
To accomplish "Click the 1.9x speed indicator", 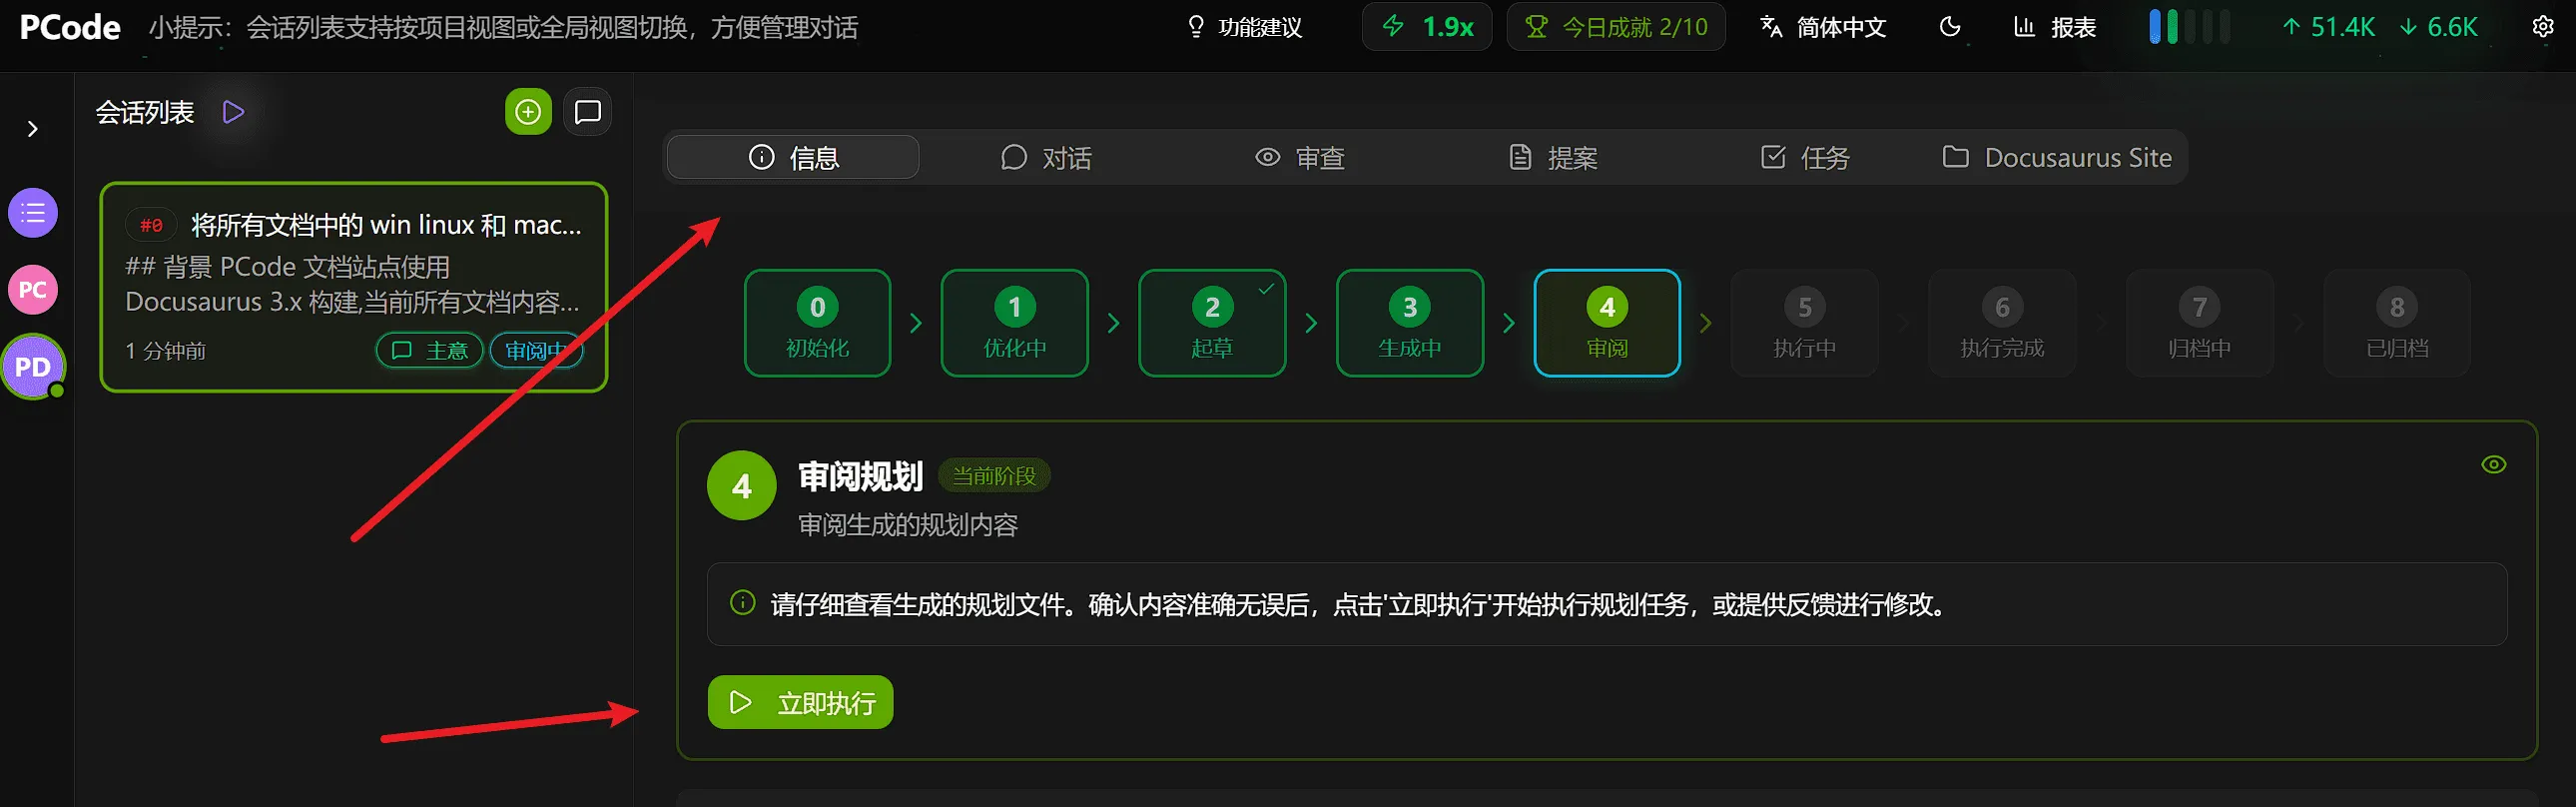I will [1427, 27].
